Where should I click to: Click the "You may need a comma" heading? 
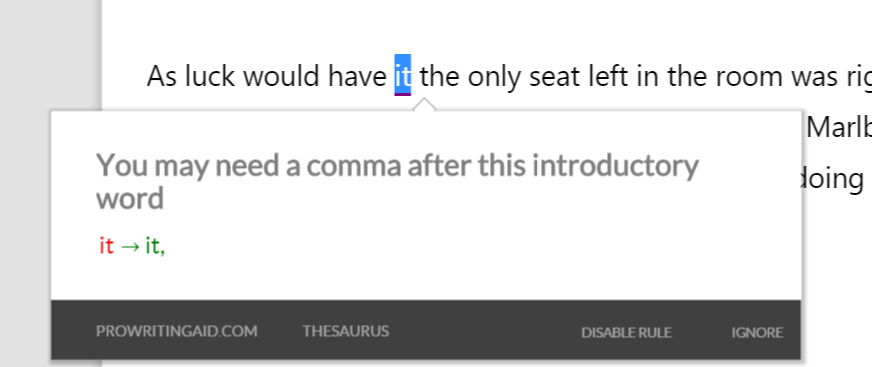tap(397, 181)
